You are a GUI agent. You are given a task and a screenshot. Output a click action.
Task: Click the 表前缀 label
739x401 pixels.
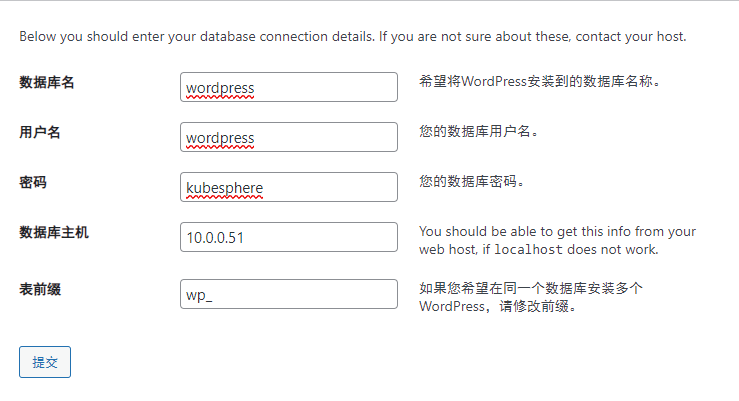click(40, 289)
